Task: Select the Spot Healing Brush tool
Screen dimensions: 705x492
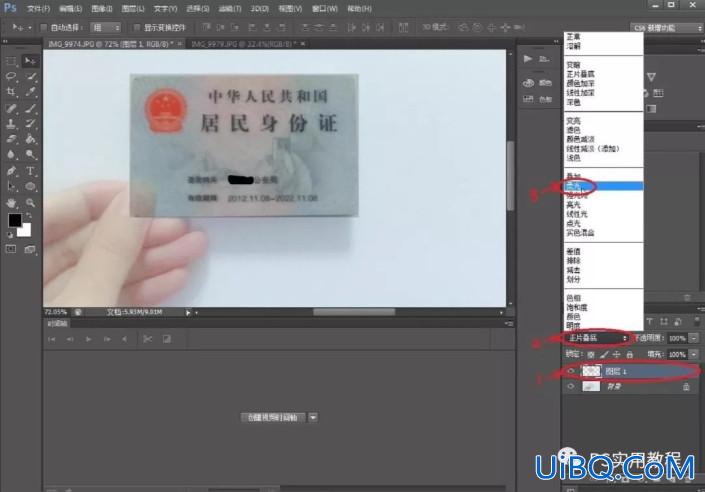Action: [x=11, y=108]
